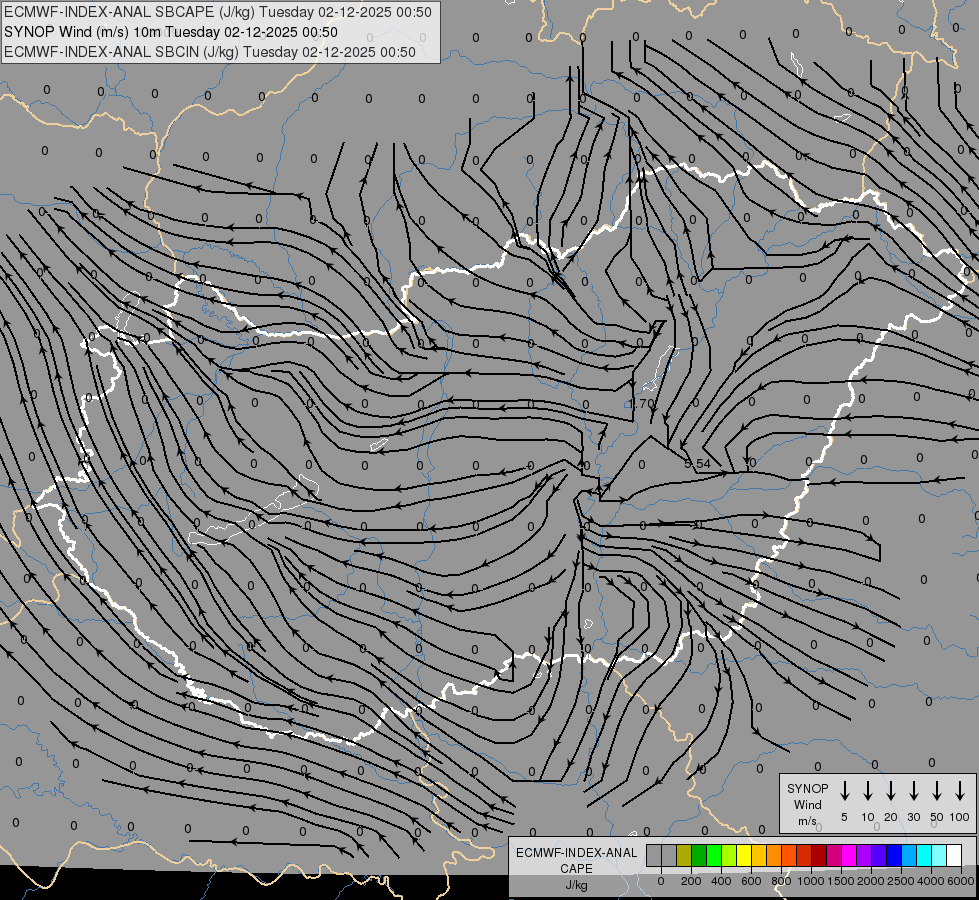The image size is (979, 900).
Task: Click the 100 m/s wind arrow in legend
Action: click(x=960, y=791)
